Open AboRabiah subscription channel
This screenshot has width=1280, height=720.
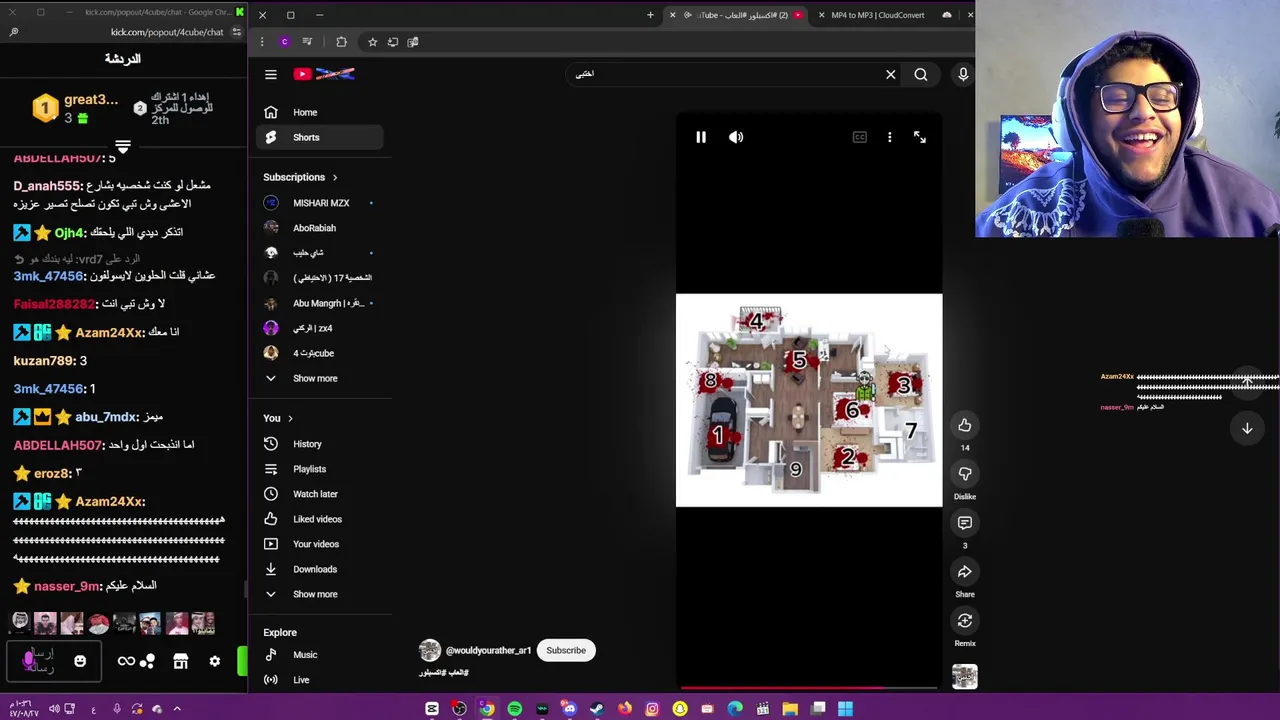click(x=320, y=228)
